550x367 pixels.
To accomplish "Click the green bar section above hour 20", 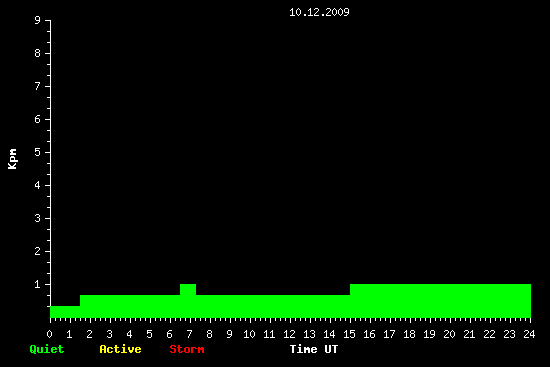I will pyautogui.click(x=450, y=301).
